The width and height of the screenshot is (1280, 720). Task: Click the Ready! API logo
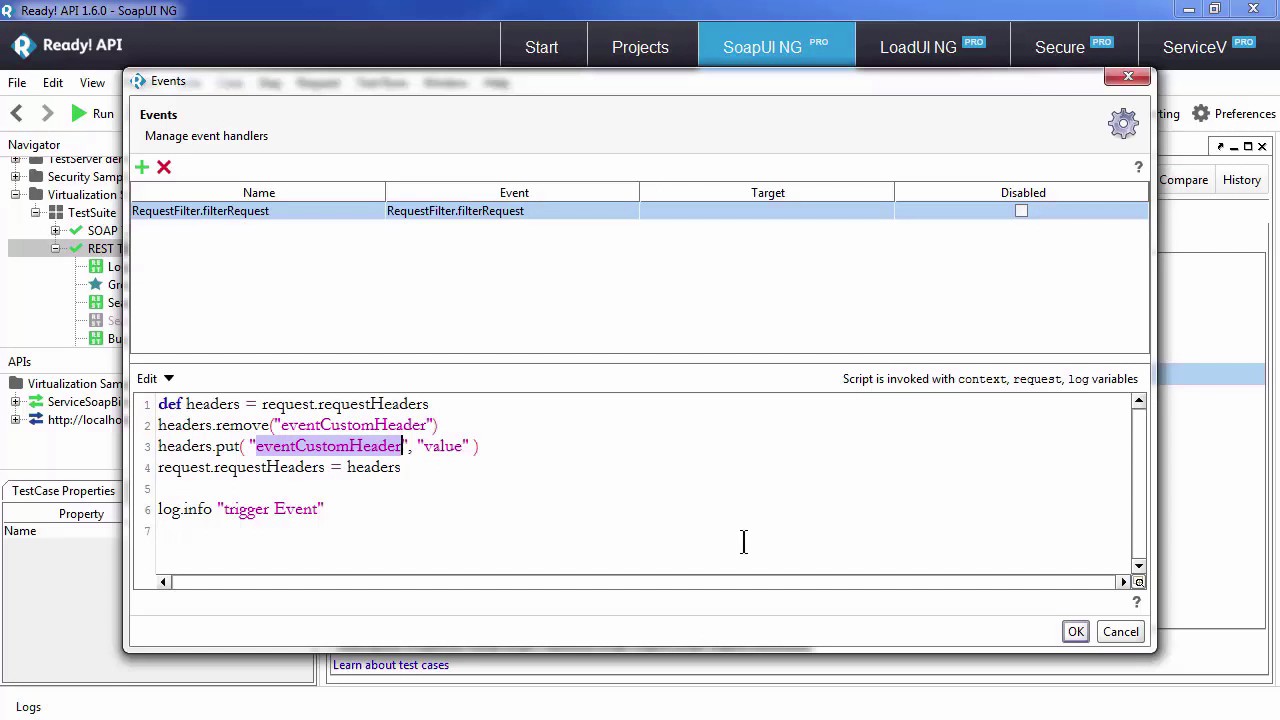click(67, 45)
